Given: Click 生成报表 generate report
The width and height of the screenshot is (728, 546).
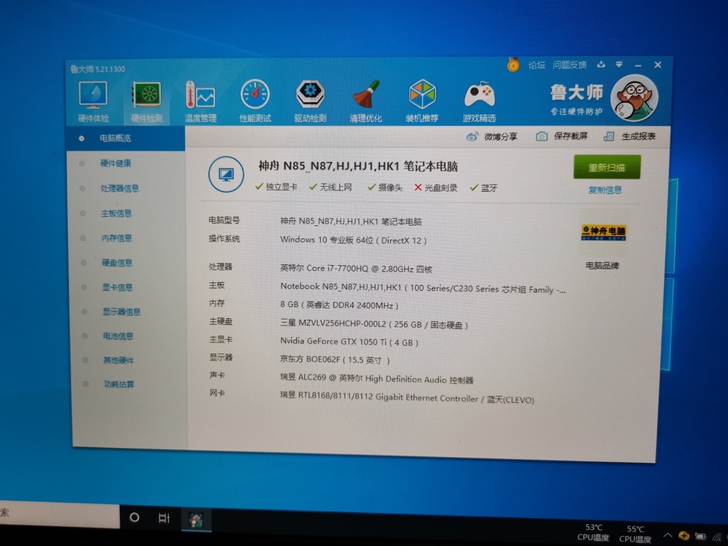Looking at the screenshot, I should tap(630, 136).
